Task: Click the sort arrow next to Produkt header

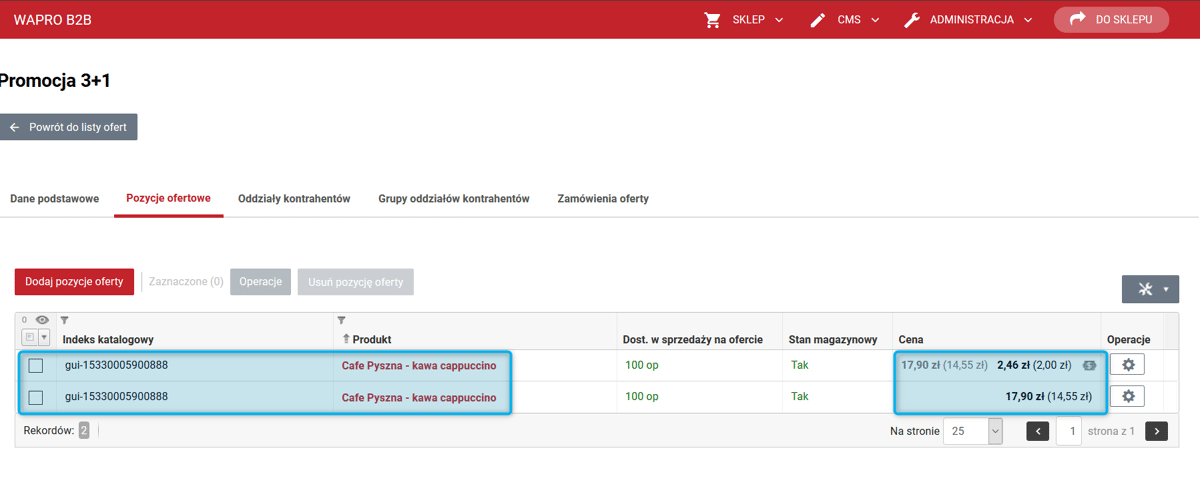Action: pos(346,340)
